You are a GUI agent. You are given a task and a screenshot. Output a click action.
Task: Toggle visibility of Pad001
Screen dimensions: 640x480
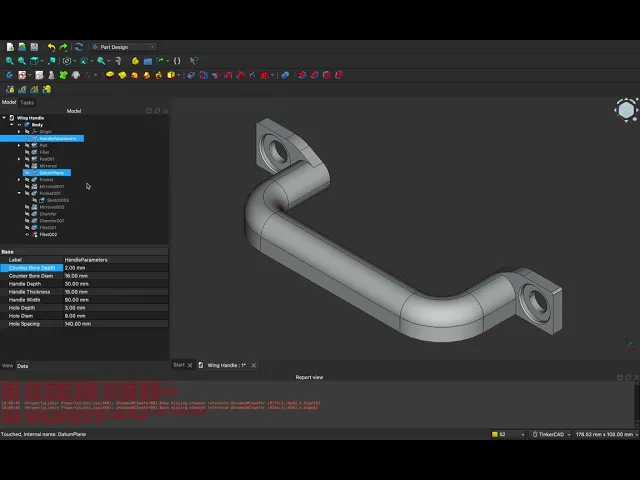tap(27, 159)
